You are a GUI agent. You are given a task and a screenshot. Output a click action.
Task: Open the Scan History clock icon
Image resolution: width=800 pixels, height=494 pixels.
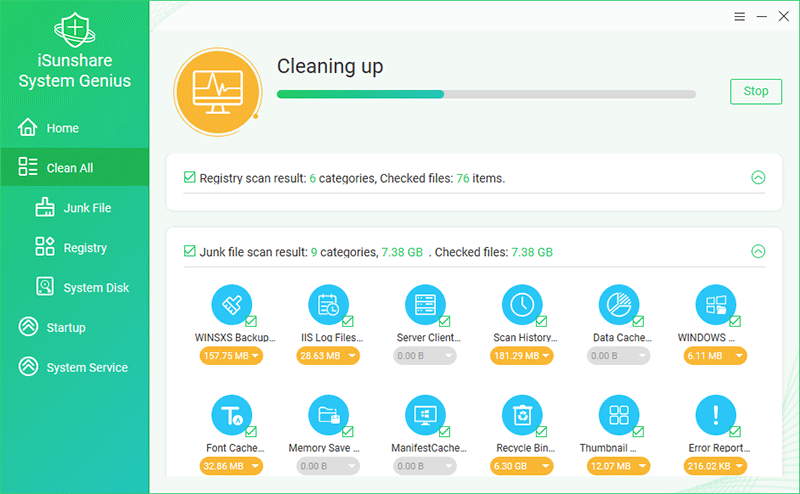click(522, 305)
